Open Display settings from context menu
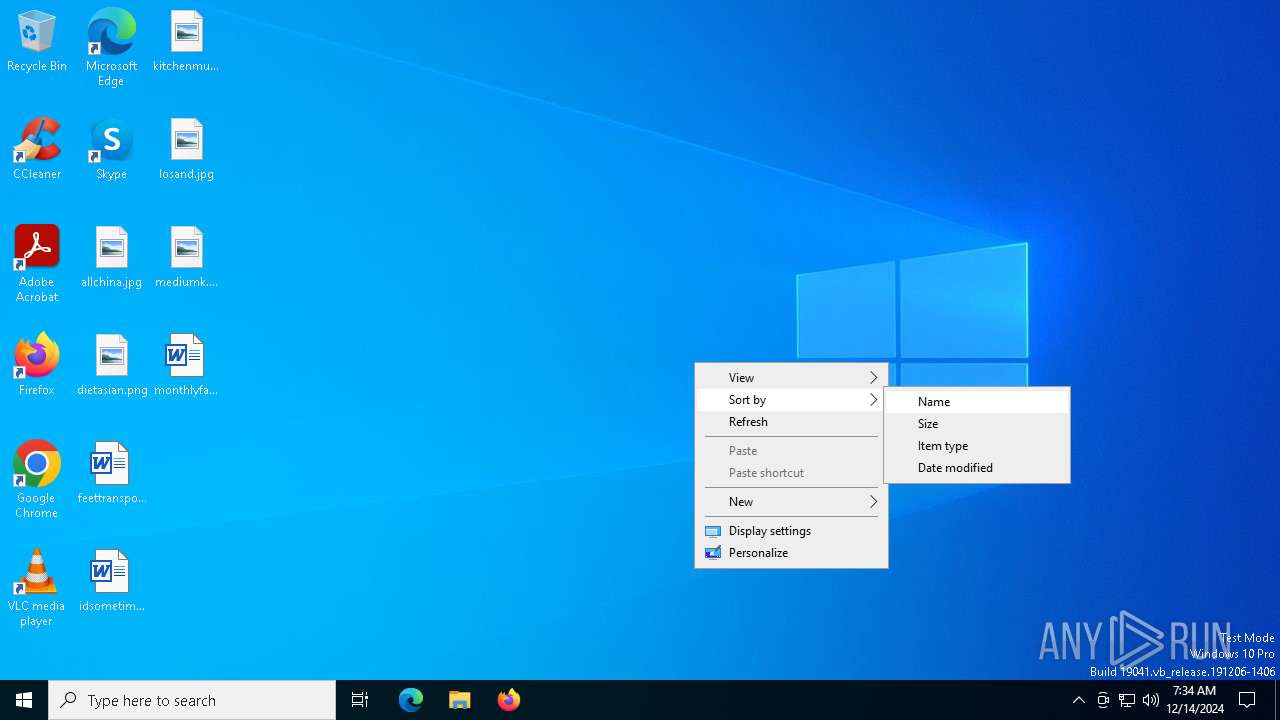The height and width of the screenshot is (720, 1280). (x=791, y=530)
